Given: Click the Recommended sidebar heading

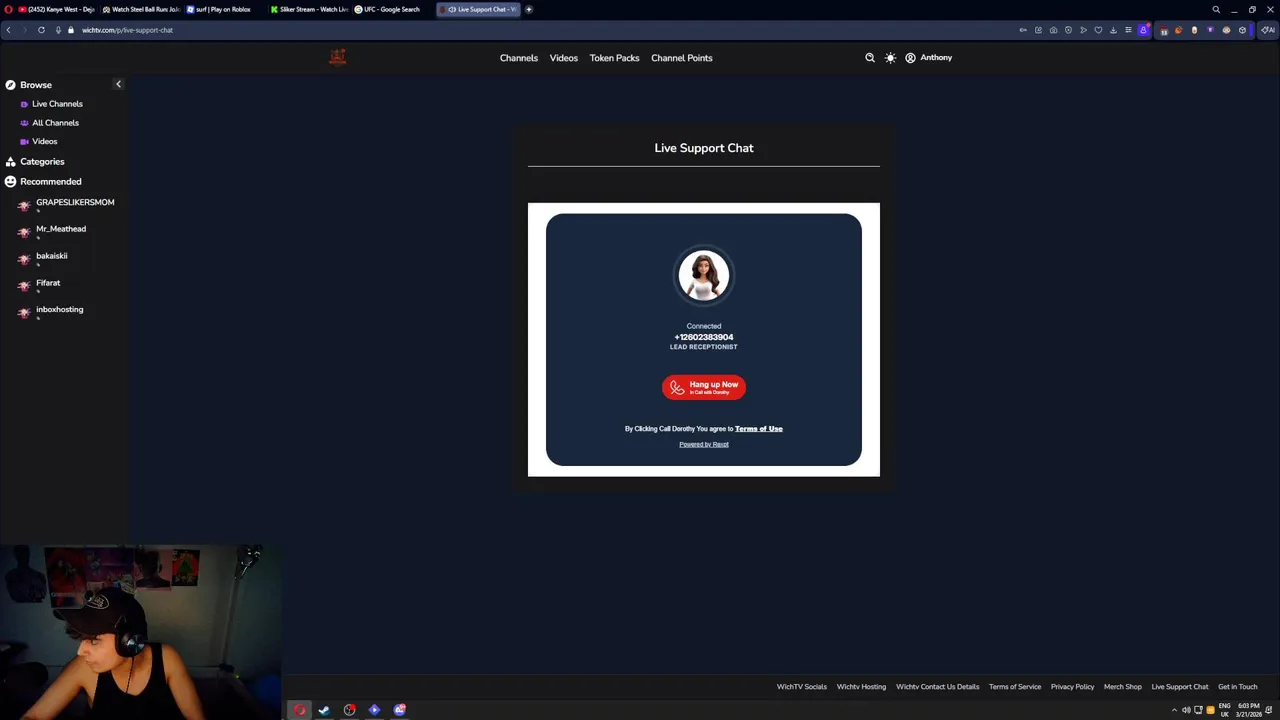Looking at the screenshot, I should tap(50, 182).
